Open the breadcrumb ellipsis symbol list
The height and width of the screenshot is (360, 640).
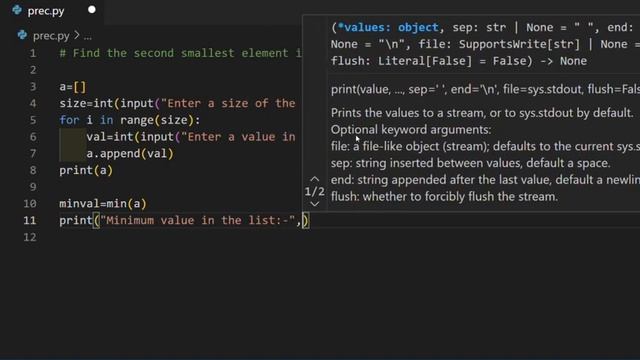(88, 36)
